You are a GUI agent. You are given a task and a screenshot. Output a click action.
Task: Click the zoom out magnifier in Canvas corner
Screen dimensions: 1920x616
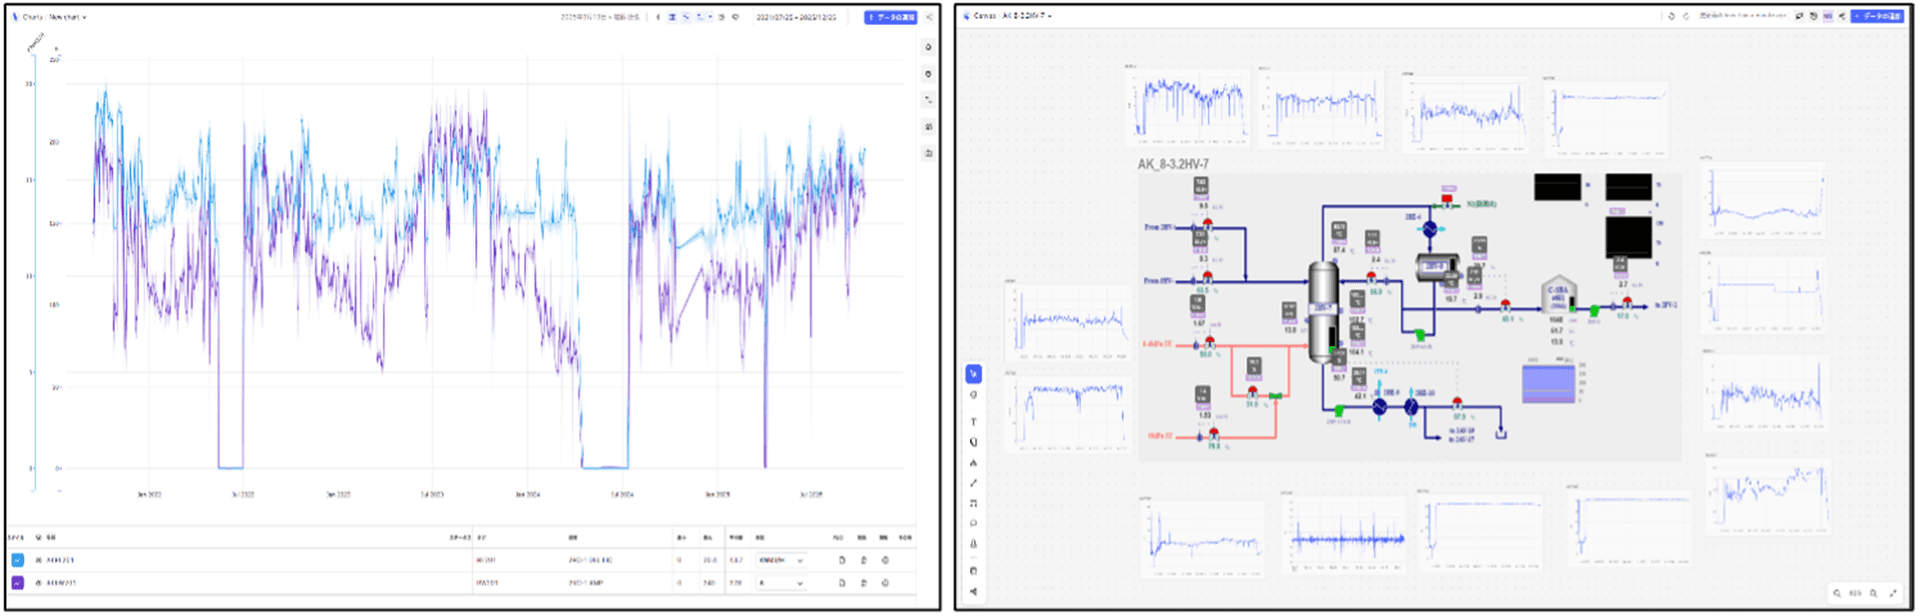coord(1837,593)
